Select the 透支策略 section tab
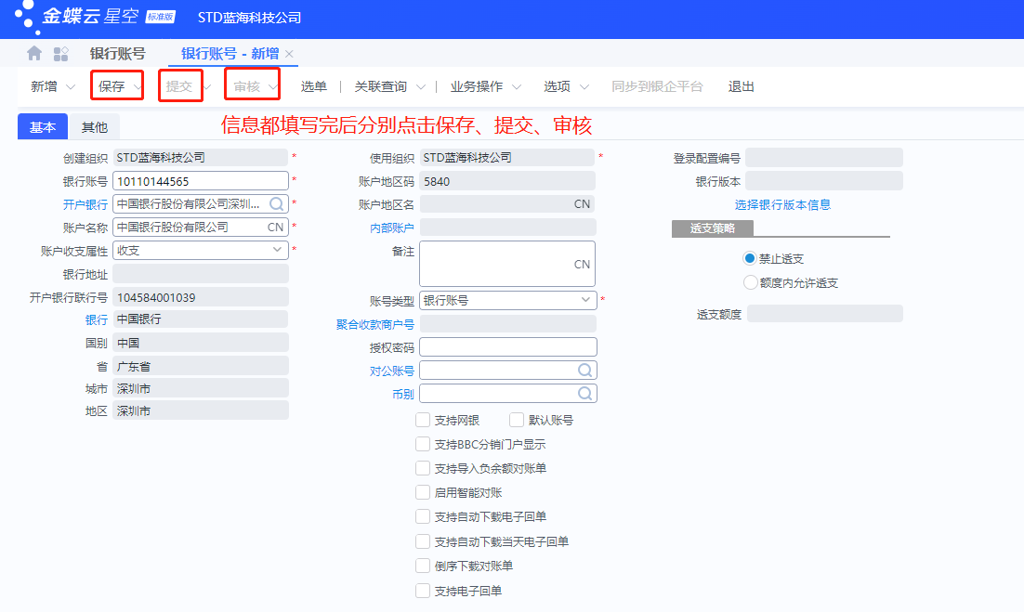This screenshot has width=1024, height=612. coord(712,228)
